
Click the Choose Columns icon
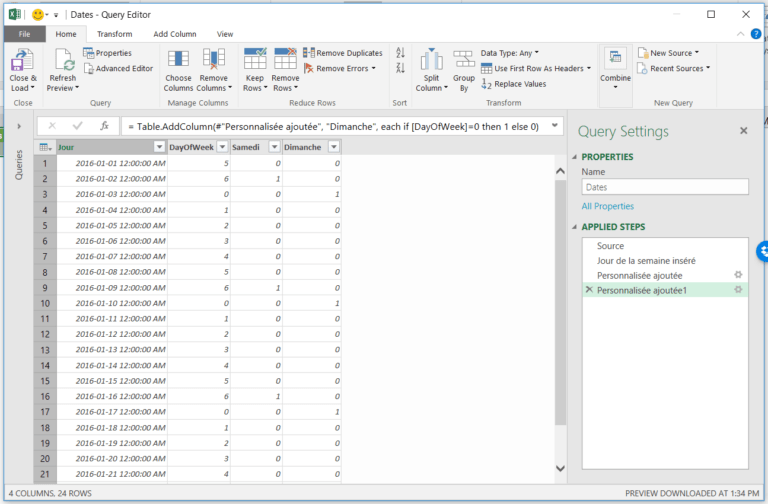178,59
